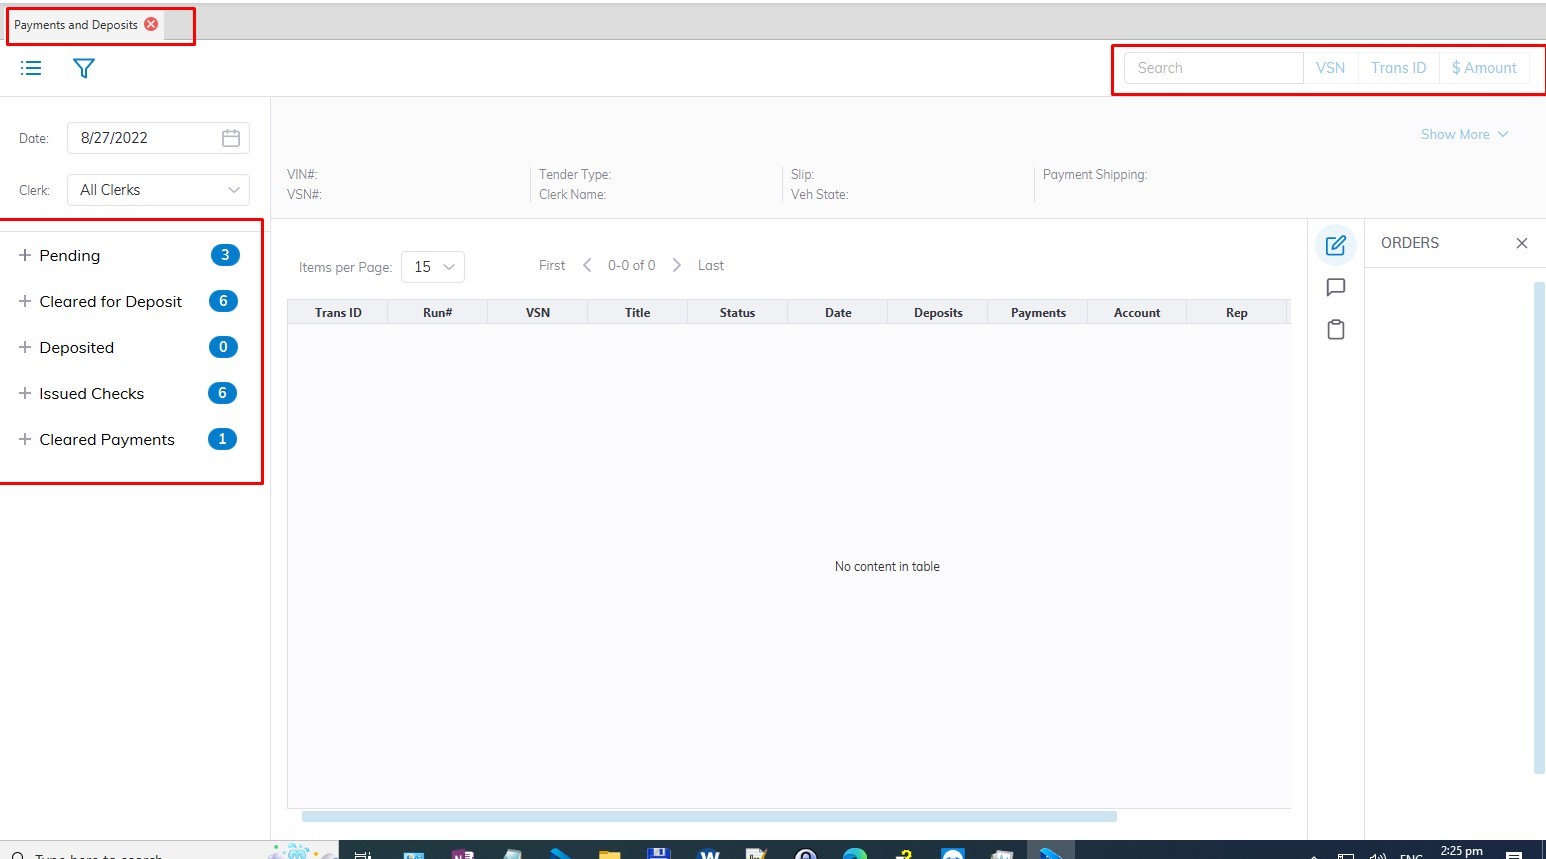The height and width of the screenshot is (859, 1546).
Task: Click the Search input field
Action: click(1213, 68)
